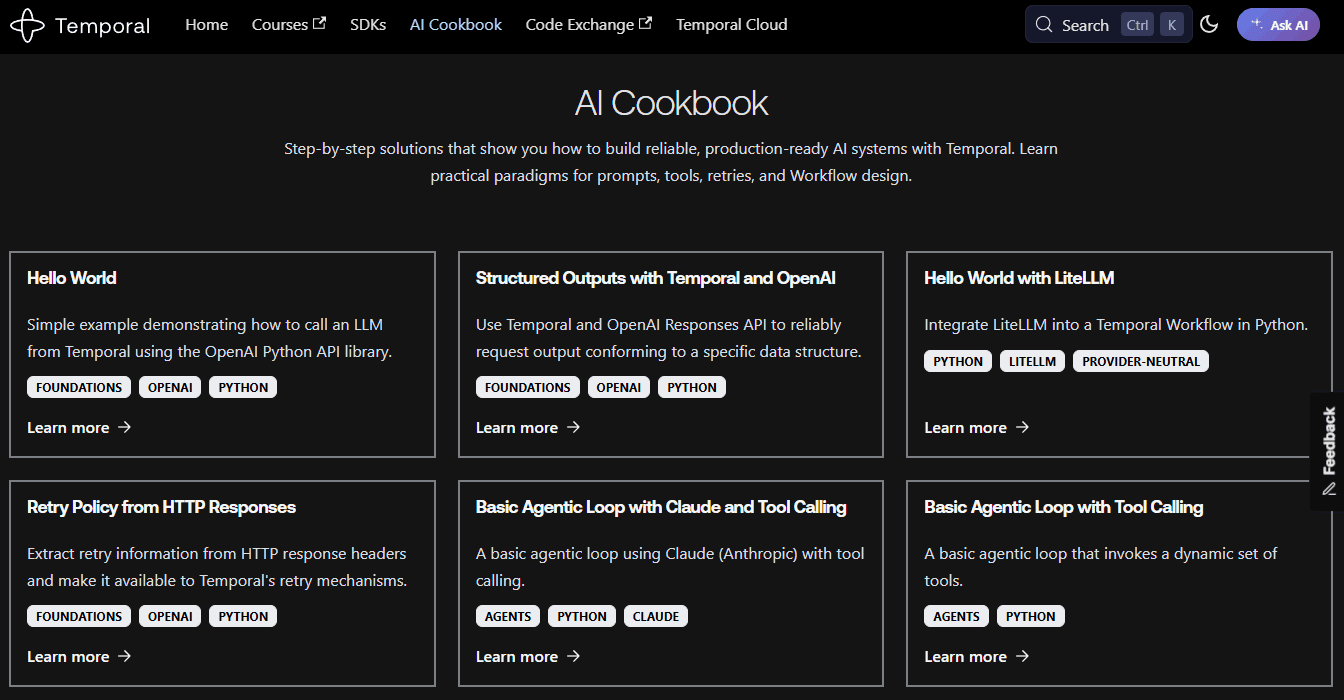Click PYTHON tag in Structured Outputs card
1344x700 pixels.
(x=692, y=387)
